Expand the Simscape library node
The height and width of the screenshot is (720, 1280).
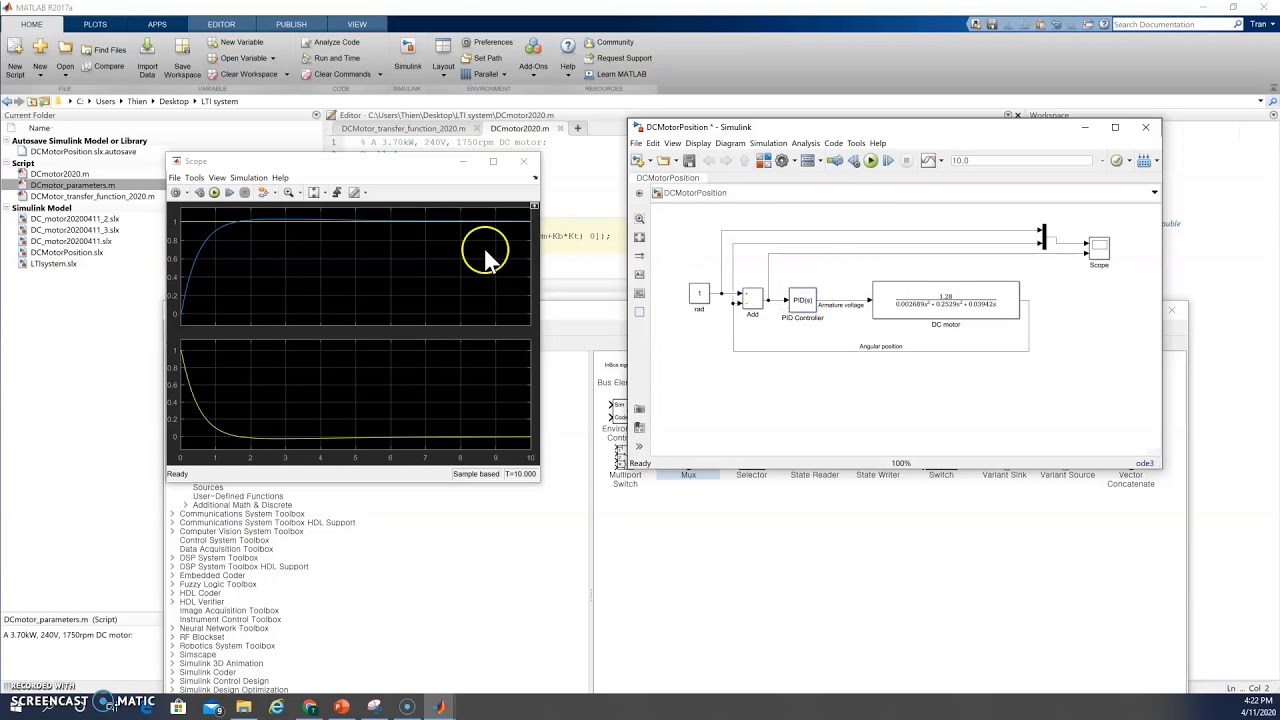tap(172, 655)
